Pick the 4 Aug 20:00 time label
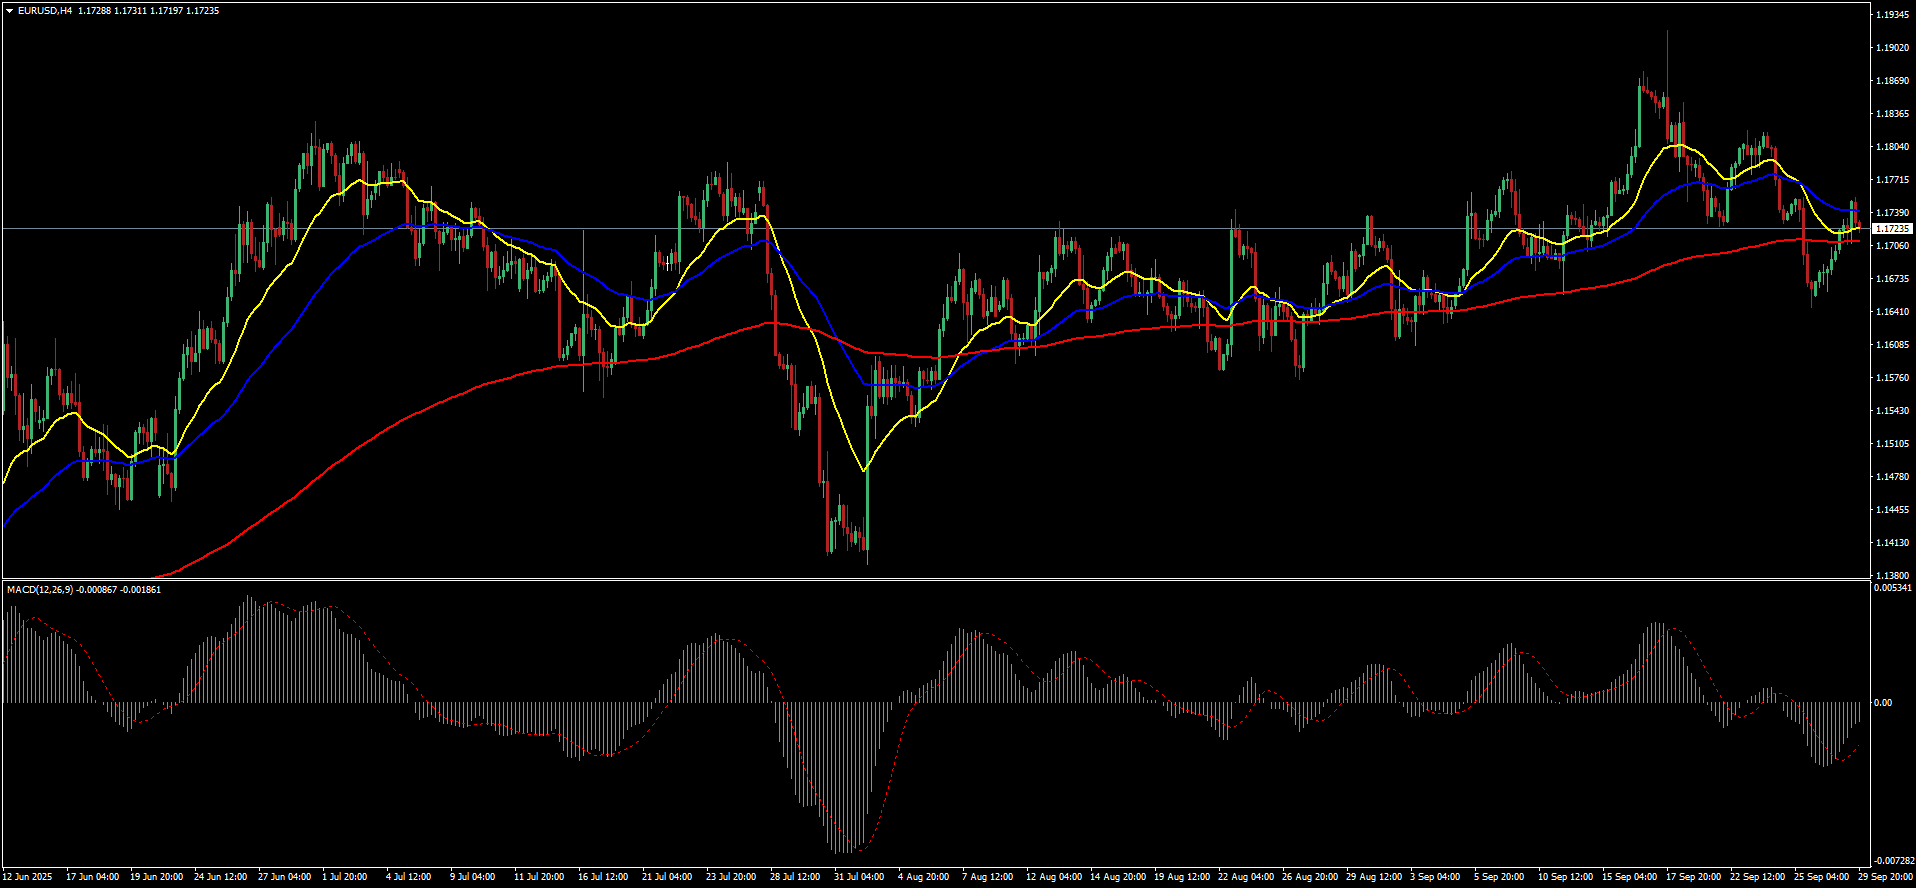 tap(923, 877)
